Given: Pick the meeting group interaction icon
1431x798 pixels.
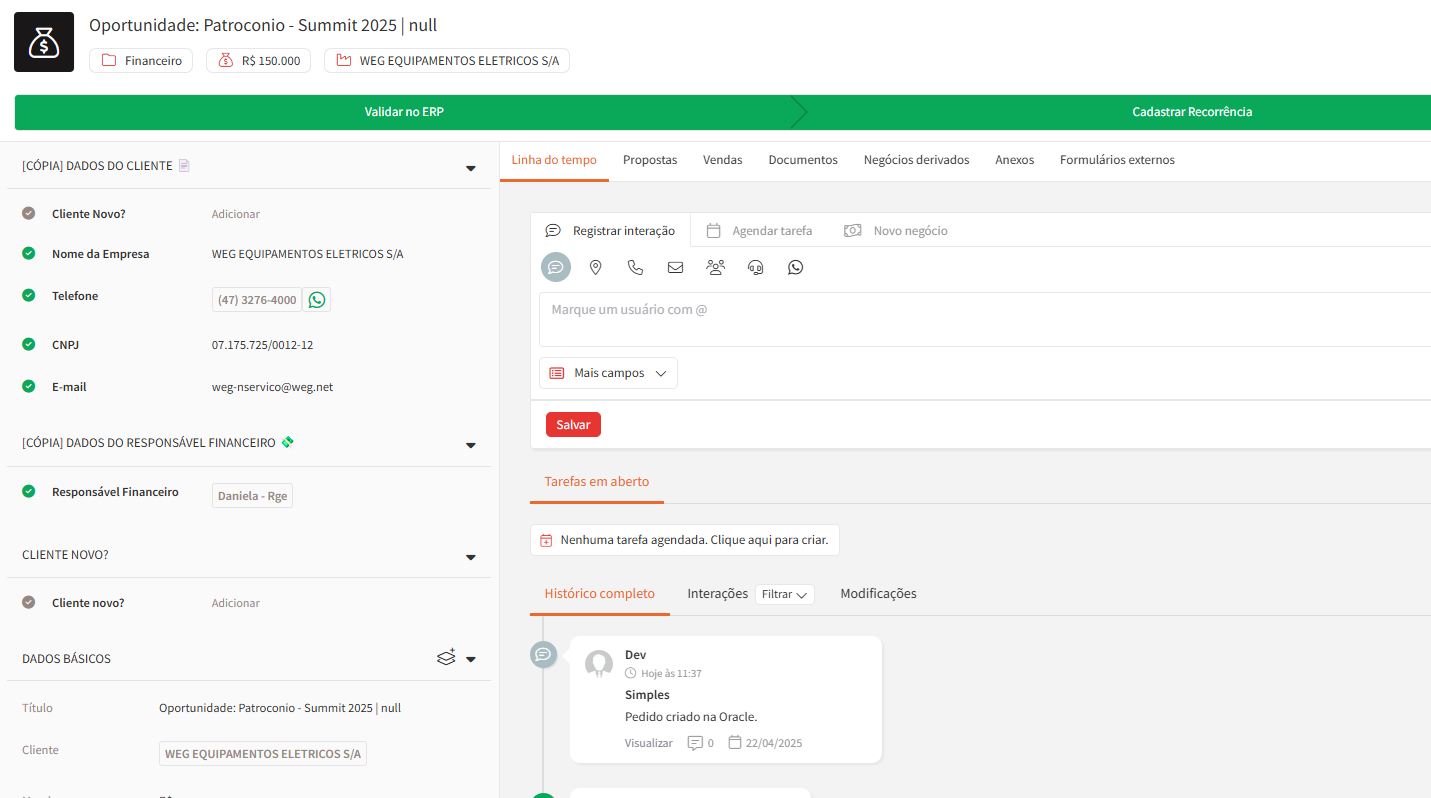Looking at the screenshot, I should click(x=715, y=267).
